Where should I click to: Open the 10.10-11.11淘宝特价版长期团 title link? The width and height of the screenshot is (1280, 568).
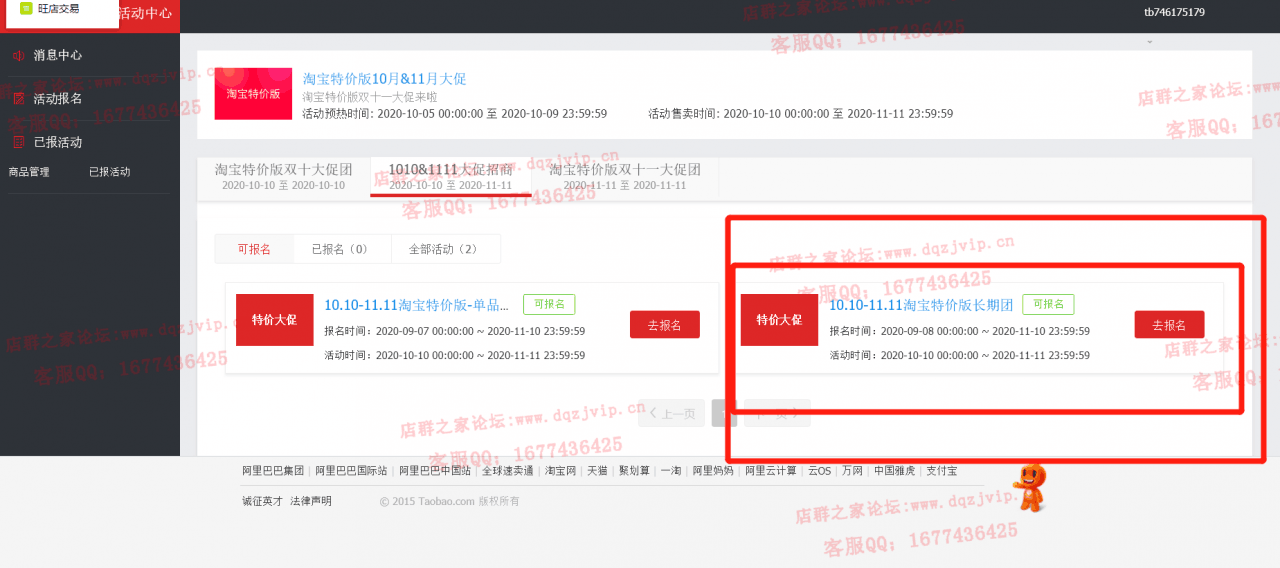(921, 305)
